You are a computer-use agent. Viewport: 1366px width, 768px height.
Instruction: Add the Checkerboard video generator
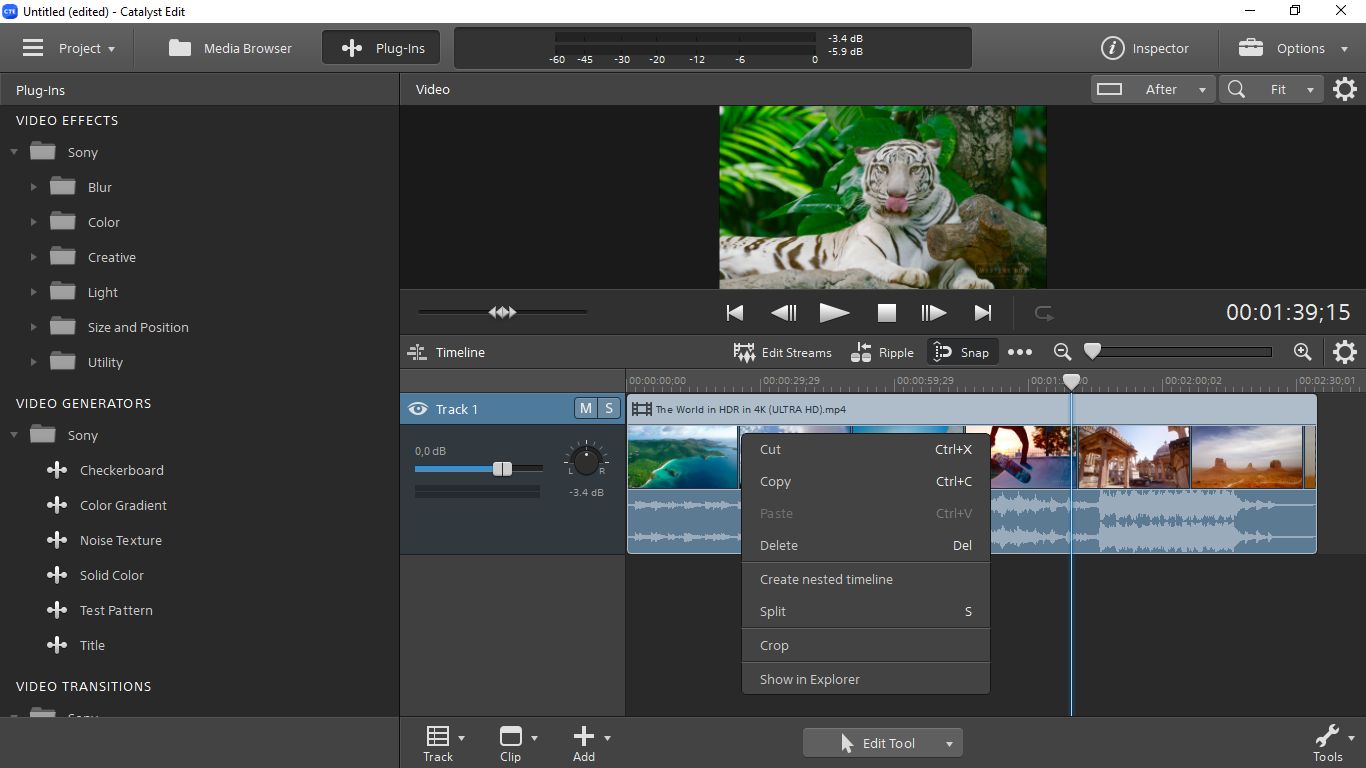[121, 470]
